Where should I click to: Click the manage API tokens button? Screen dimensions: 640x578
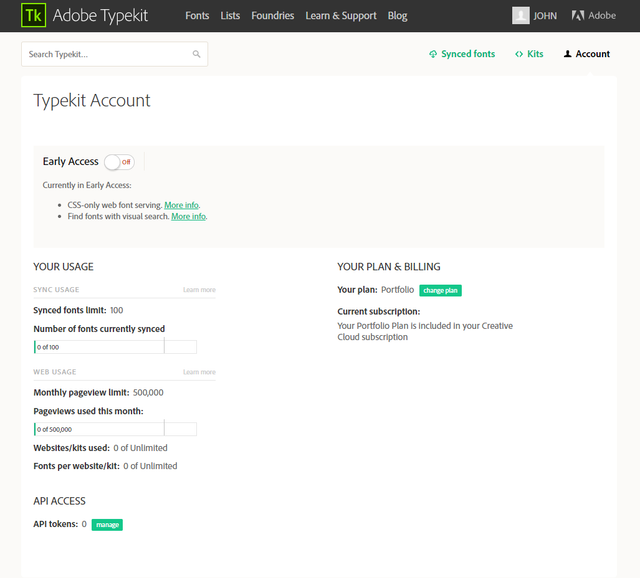pyautogui.click(x=107, y=525)
